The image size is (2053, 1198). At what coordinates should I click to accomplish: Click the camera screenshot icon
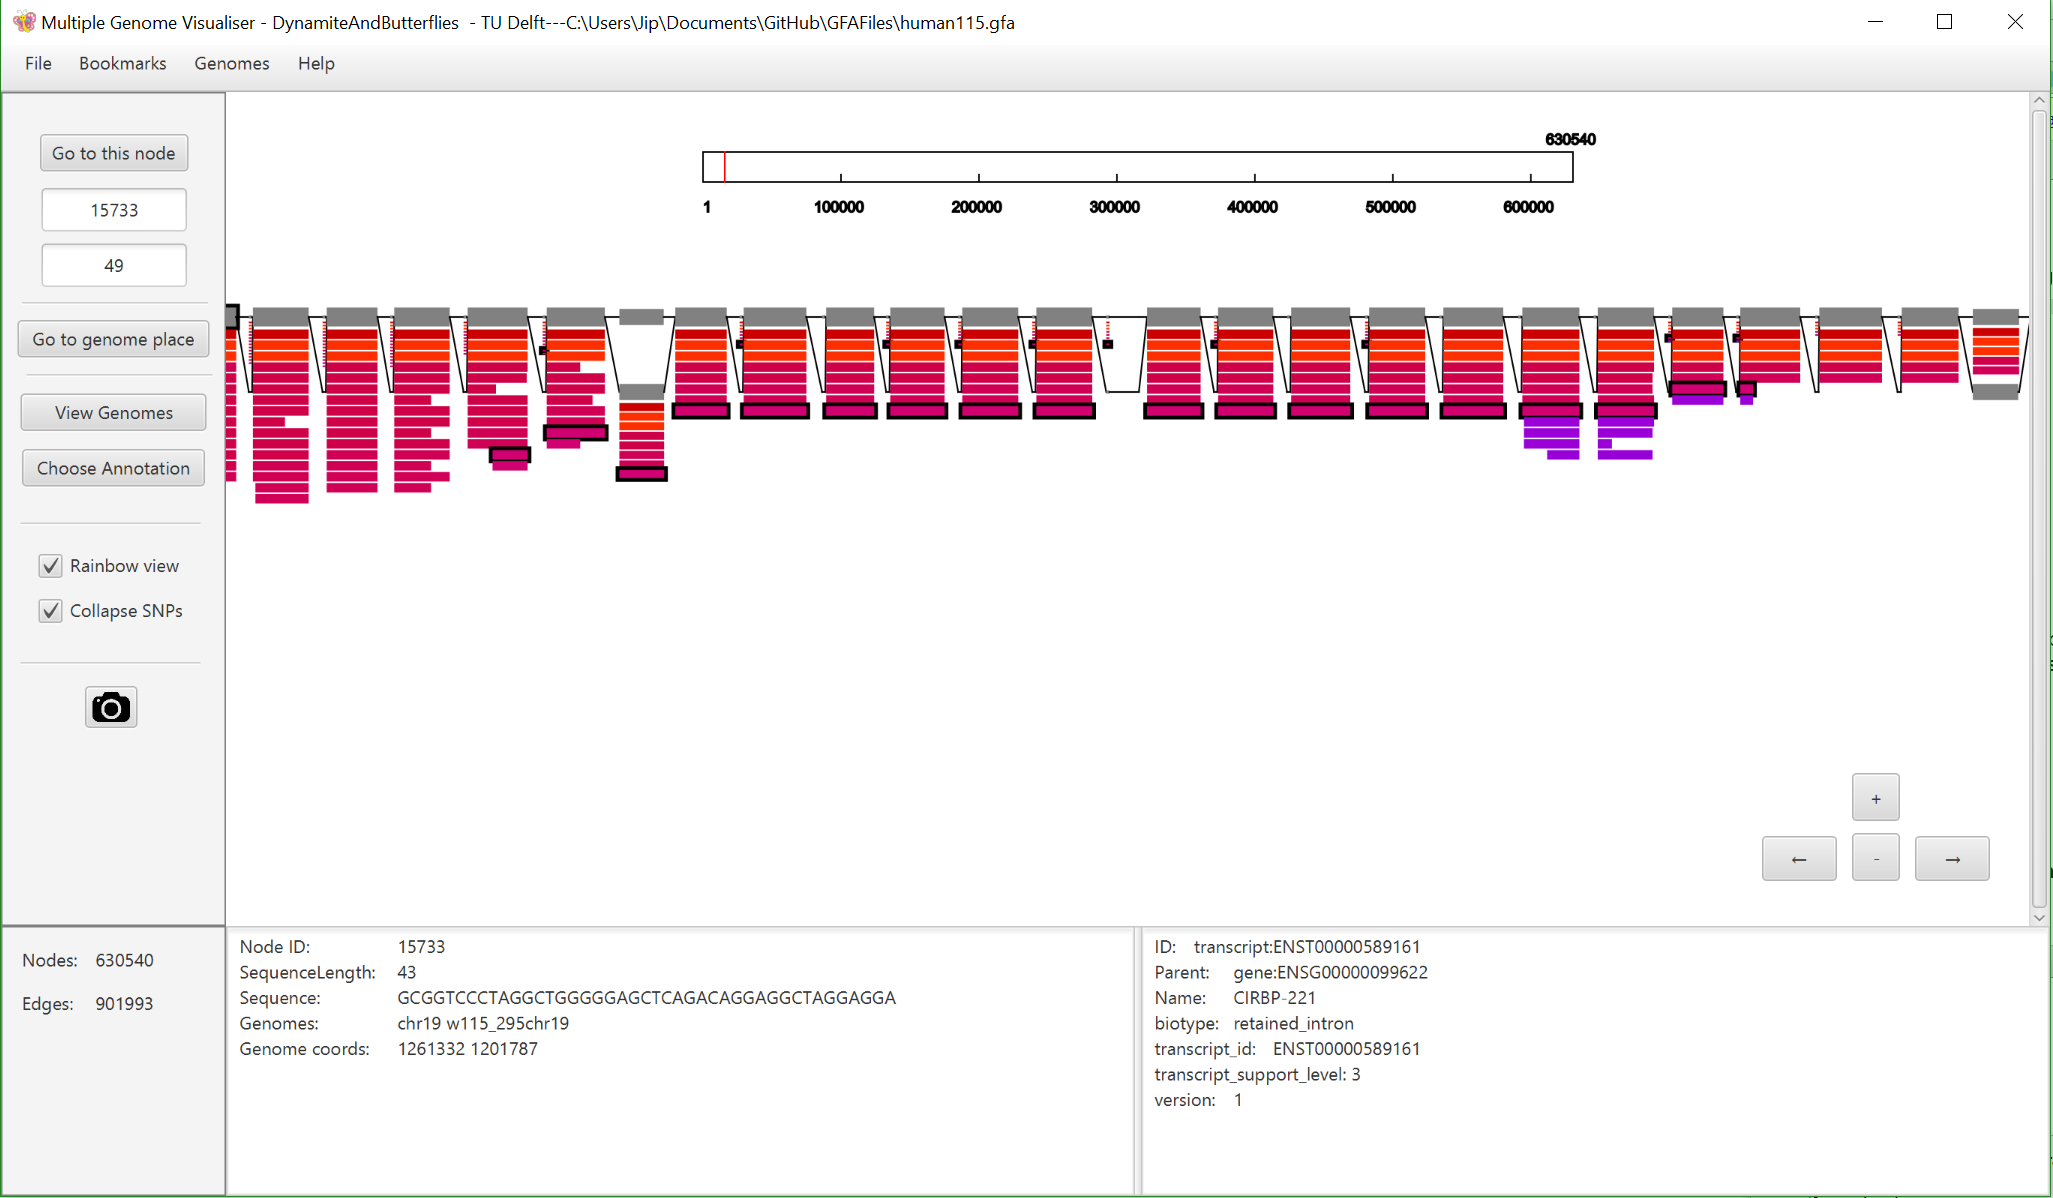tap(111, 708)
